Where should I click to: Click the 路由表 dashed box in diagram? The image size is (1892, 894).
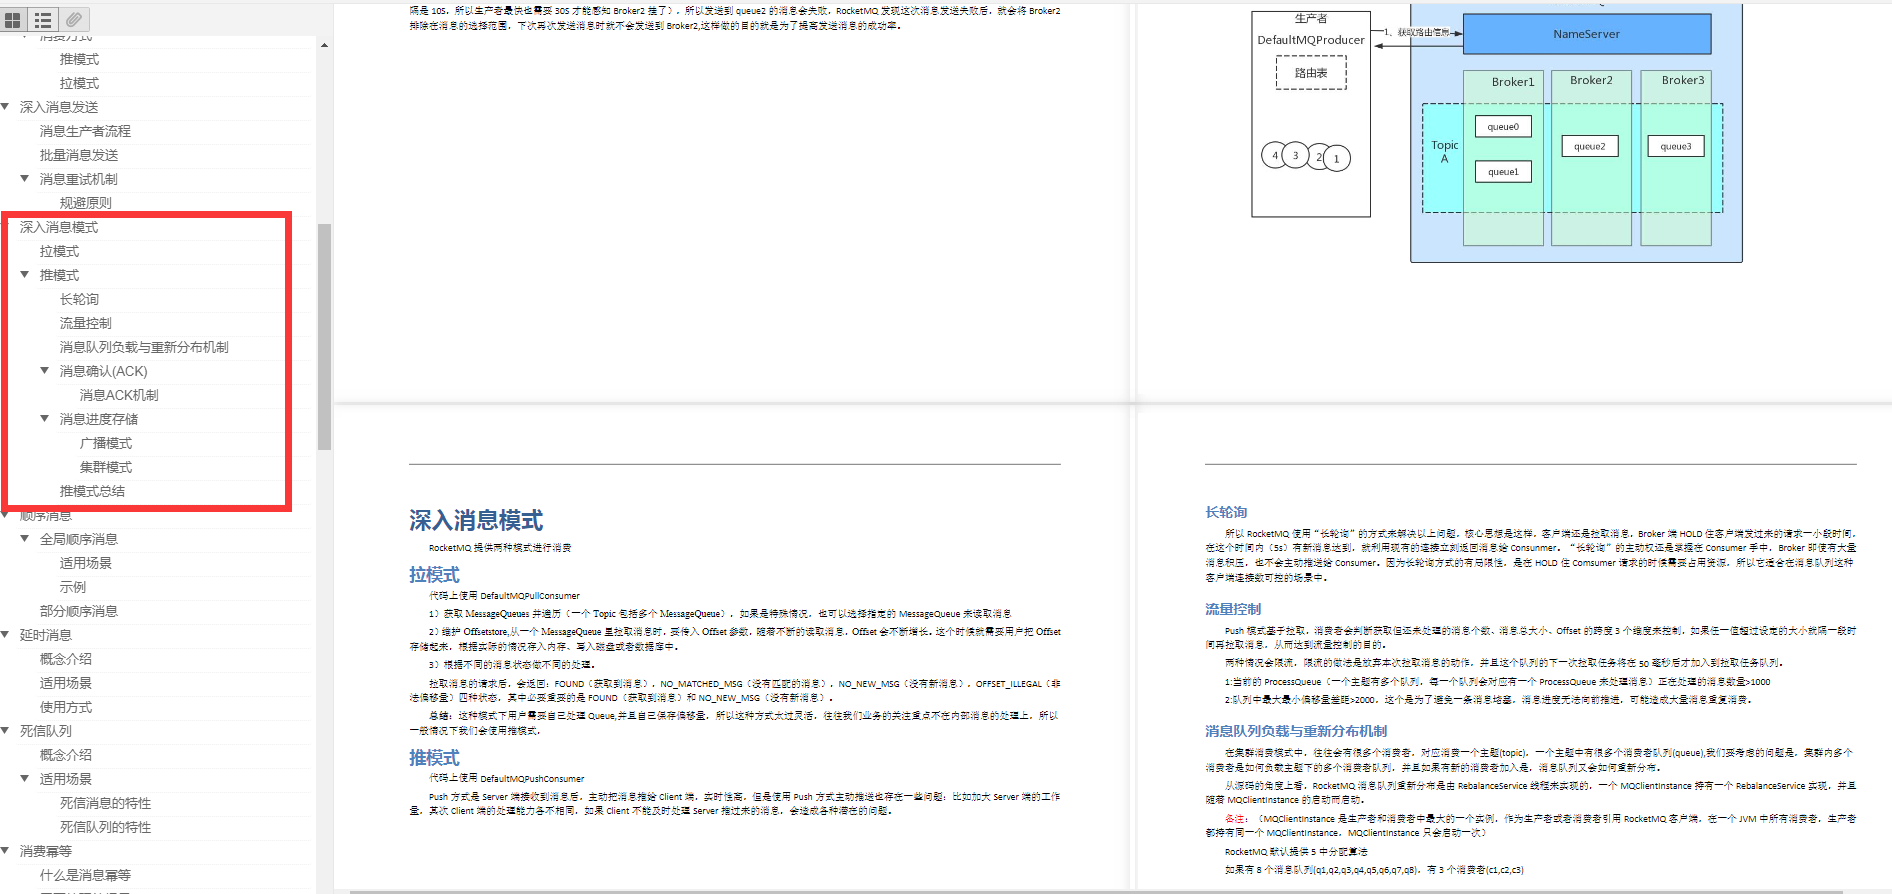tap(1311, 73)
